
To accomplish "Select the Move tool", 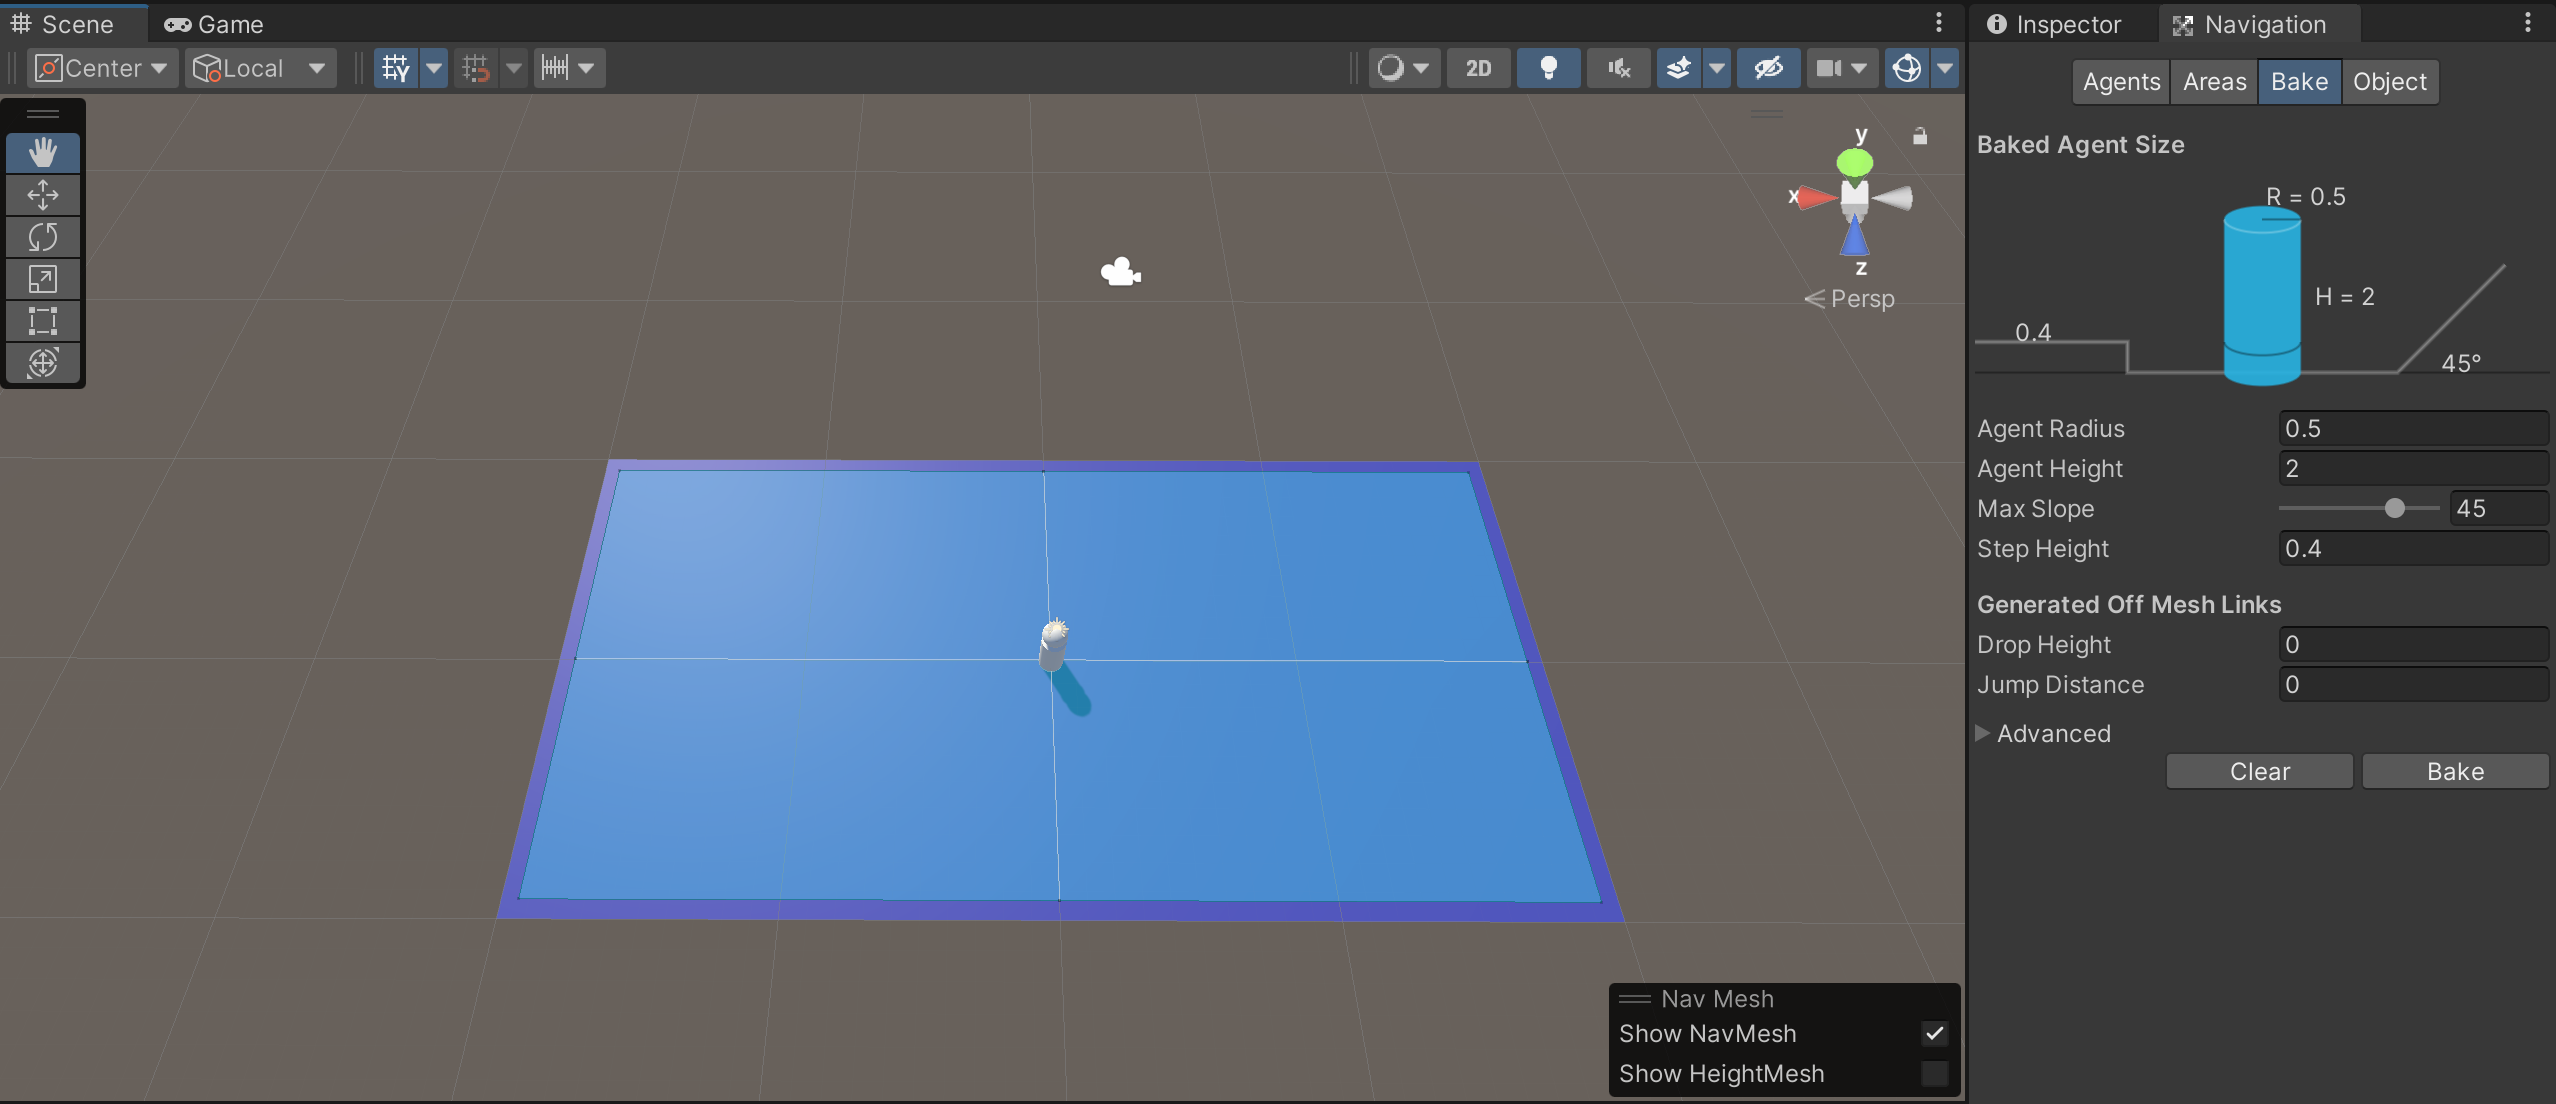I will (43, 195).
